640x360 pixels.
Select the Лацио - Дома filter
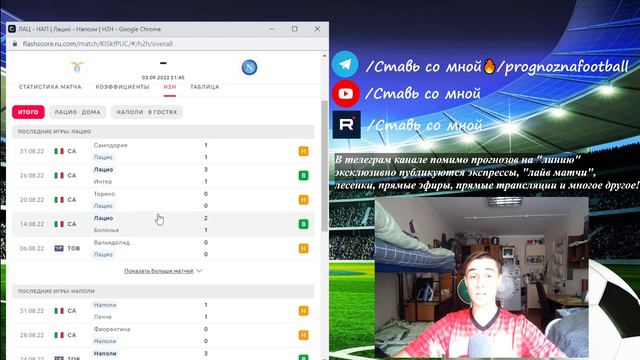pyautogui.click(x=78, y=112)
